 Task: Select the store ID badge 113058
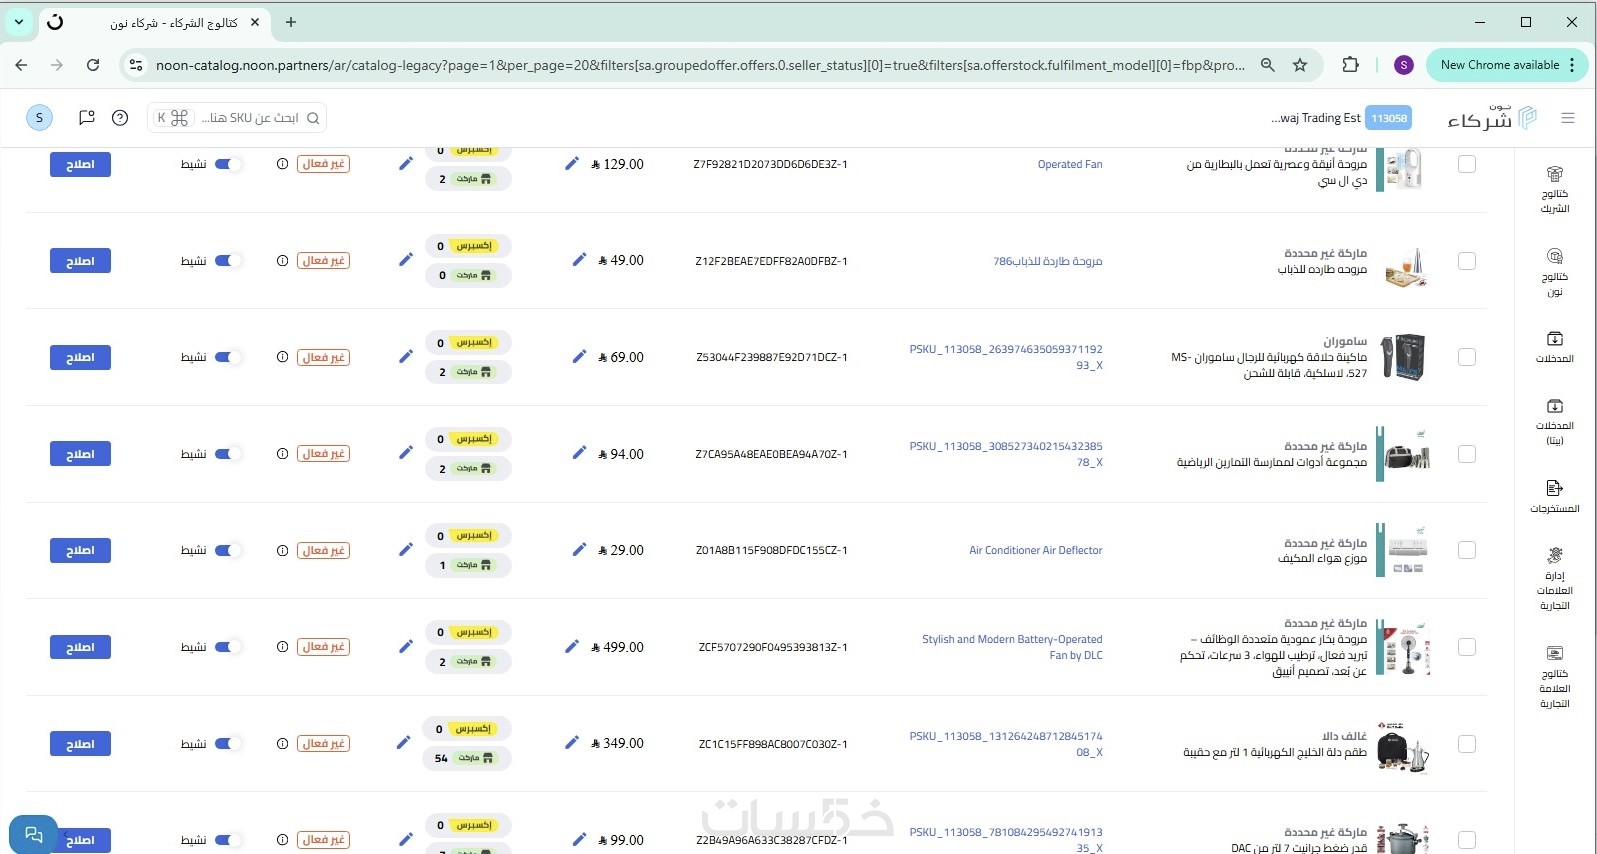1388,118
